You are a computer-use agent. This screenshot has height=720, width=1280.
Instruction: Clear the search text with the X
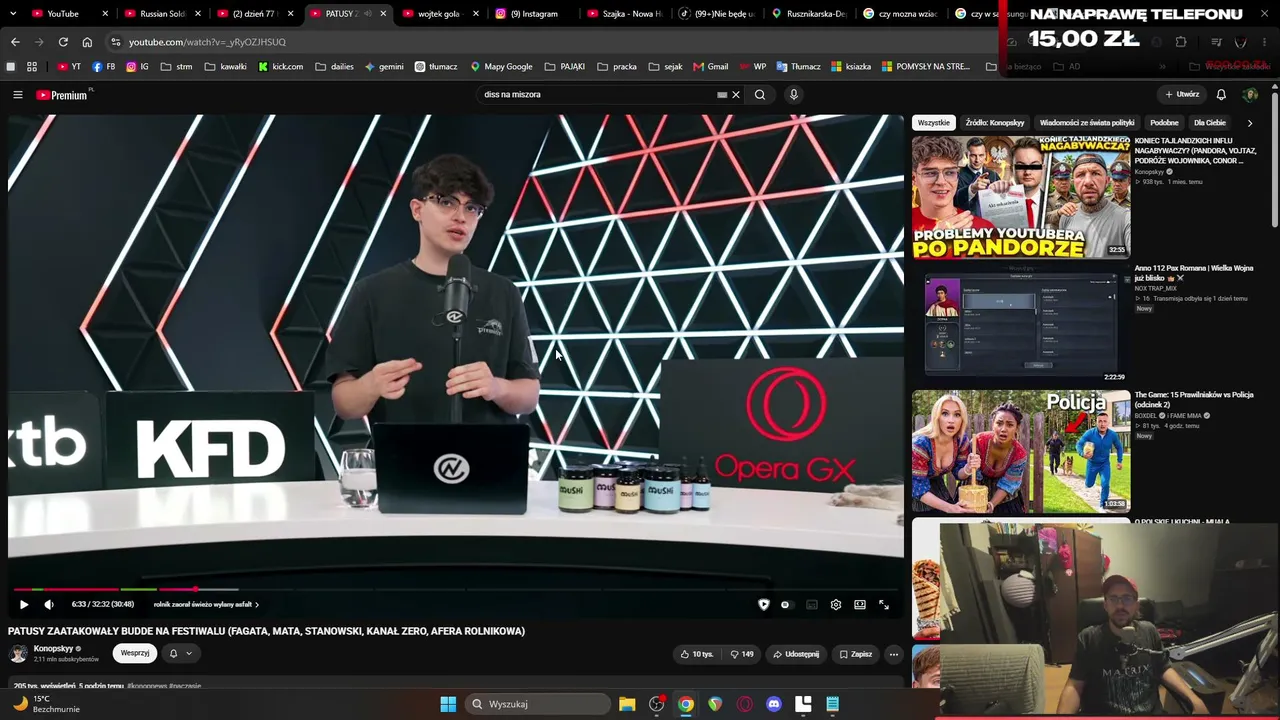pos(736,95)
